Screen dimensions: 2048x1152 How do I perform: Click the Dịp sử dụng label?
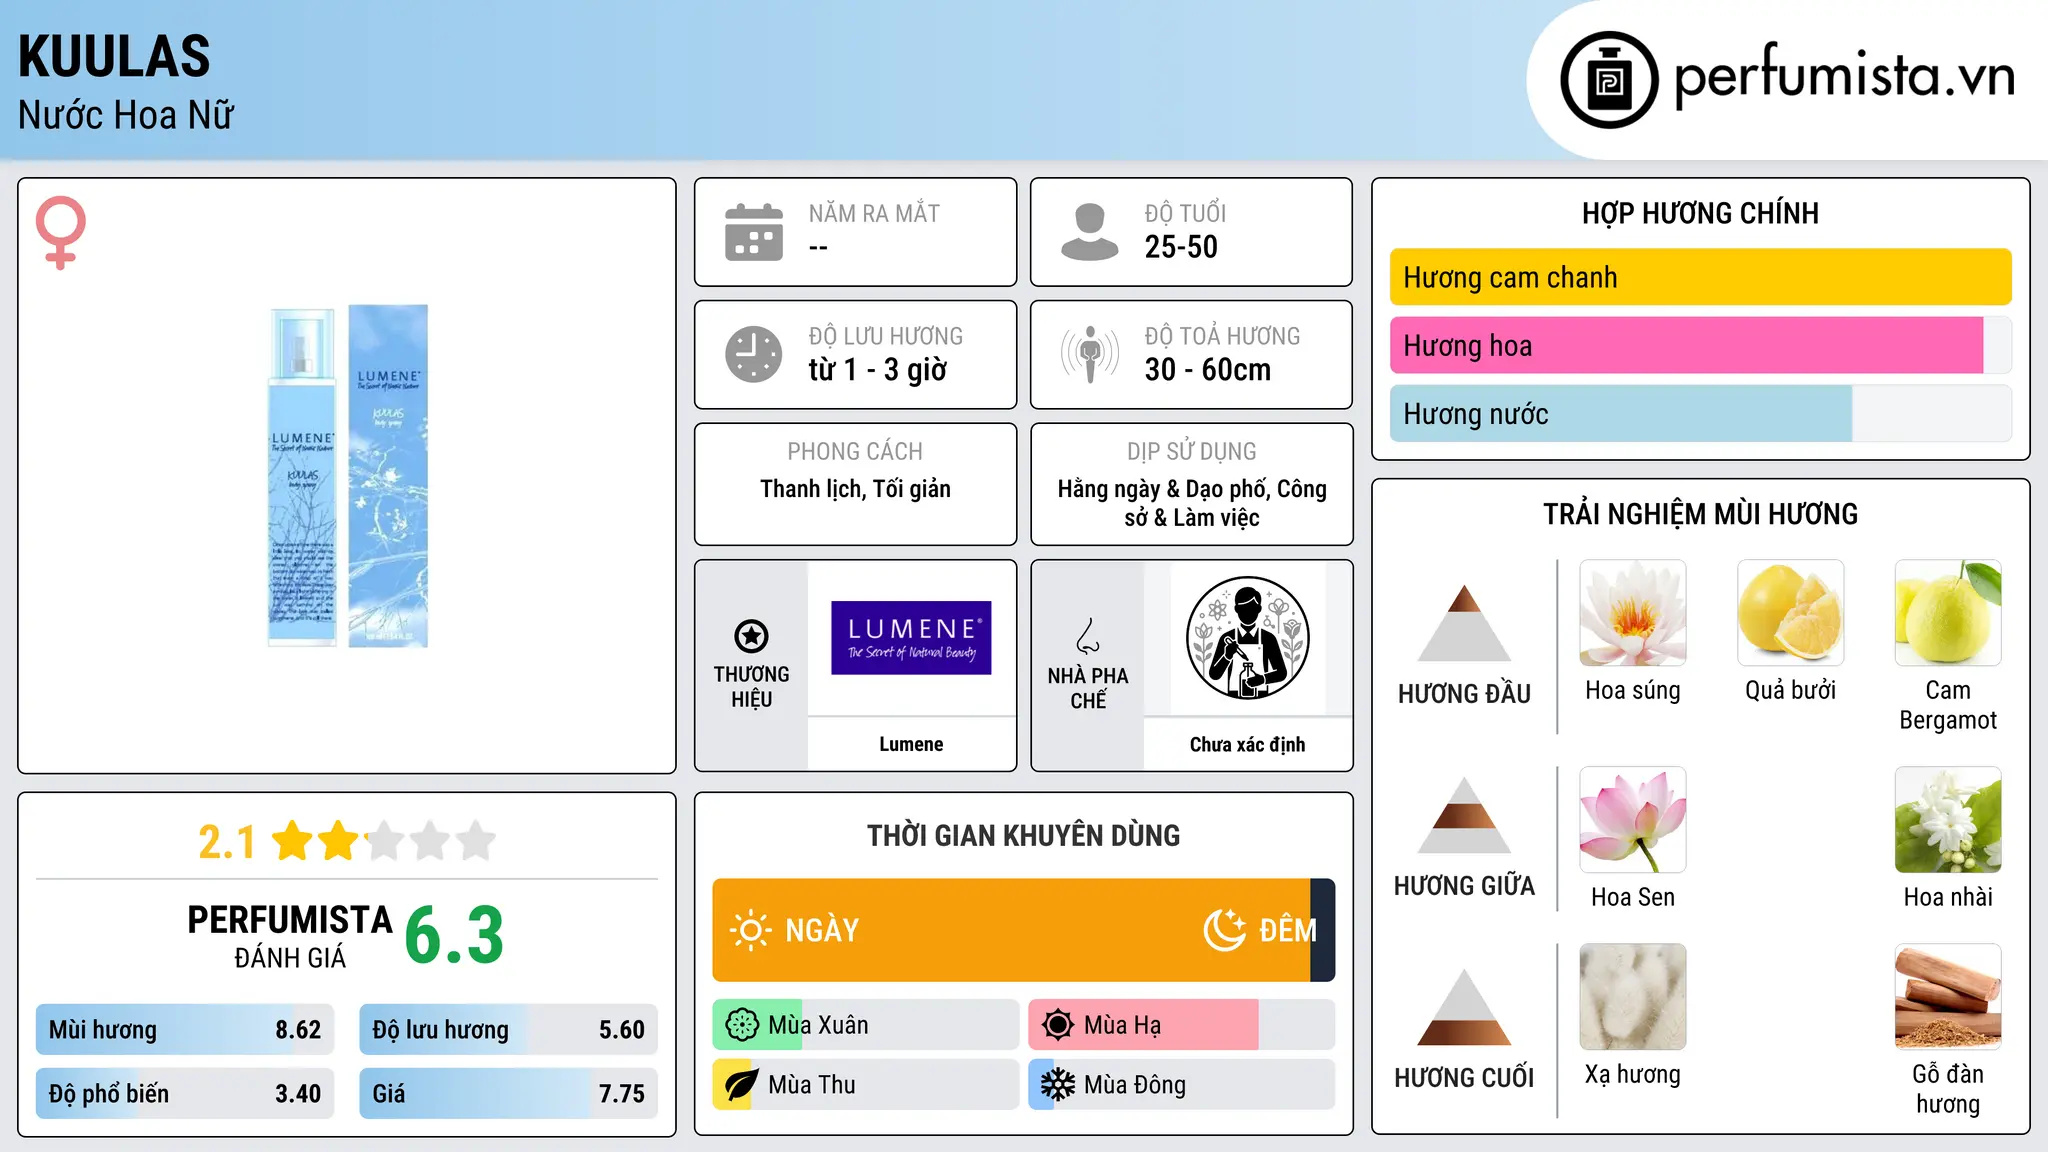click(1191, 451)
